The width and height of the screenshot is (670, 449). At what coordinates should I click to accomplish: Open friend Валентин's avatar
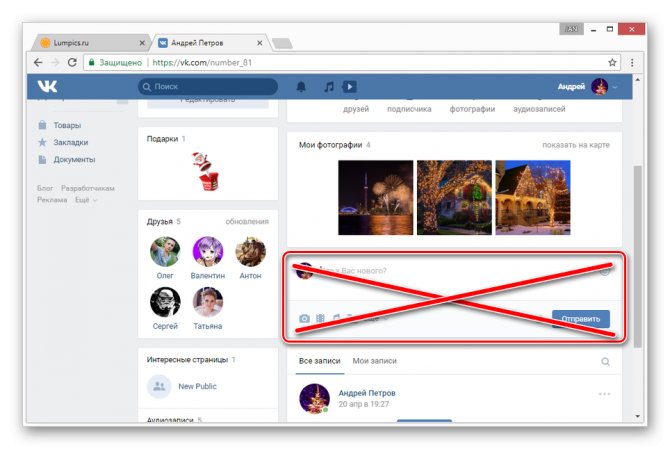tap(208, 251)
